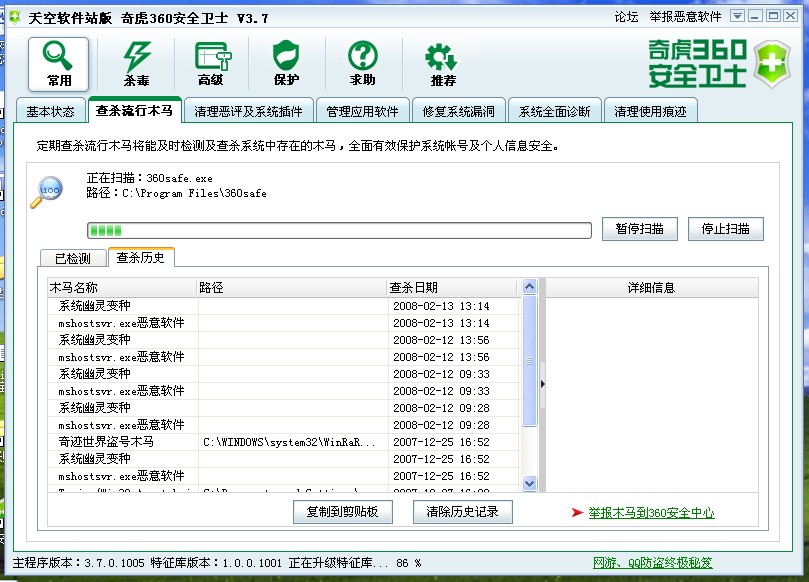The image size is (809, 582).
Task: Click the 清除历史记录 button
Action: coord(462,512)
